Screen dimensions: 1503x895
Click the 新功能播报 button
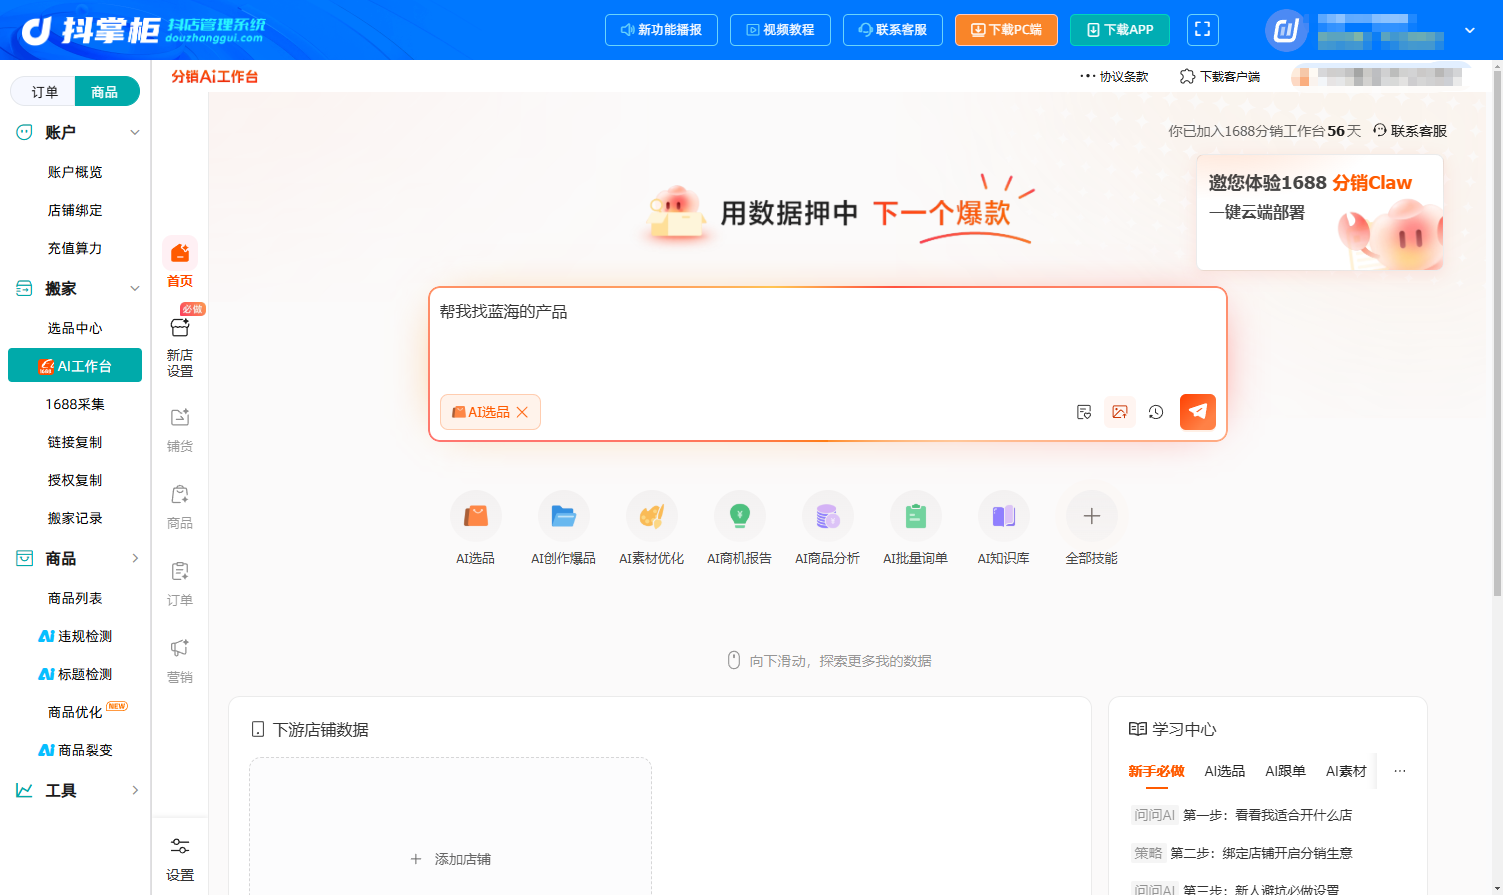(662, 30)
